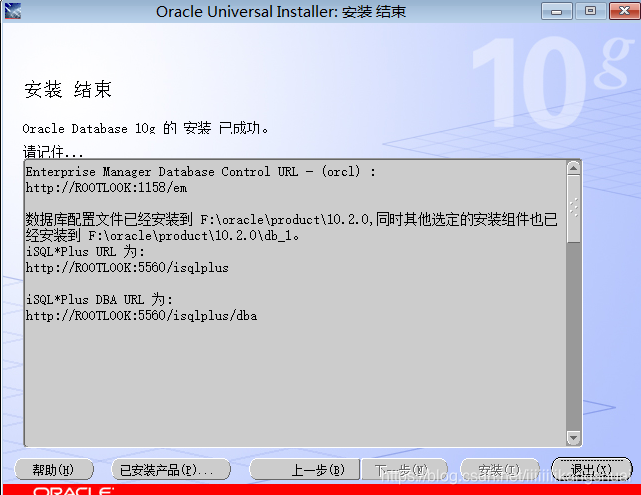
Task: Click the Enterprise Manager Database Control URL line
Action: pos(200,171)
